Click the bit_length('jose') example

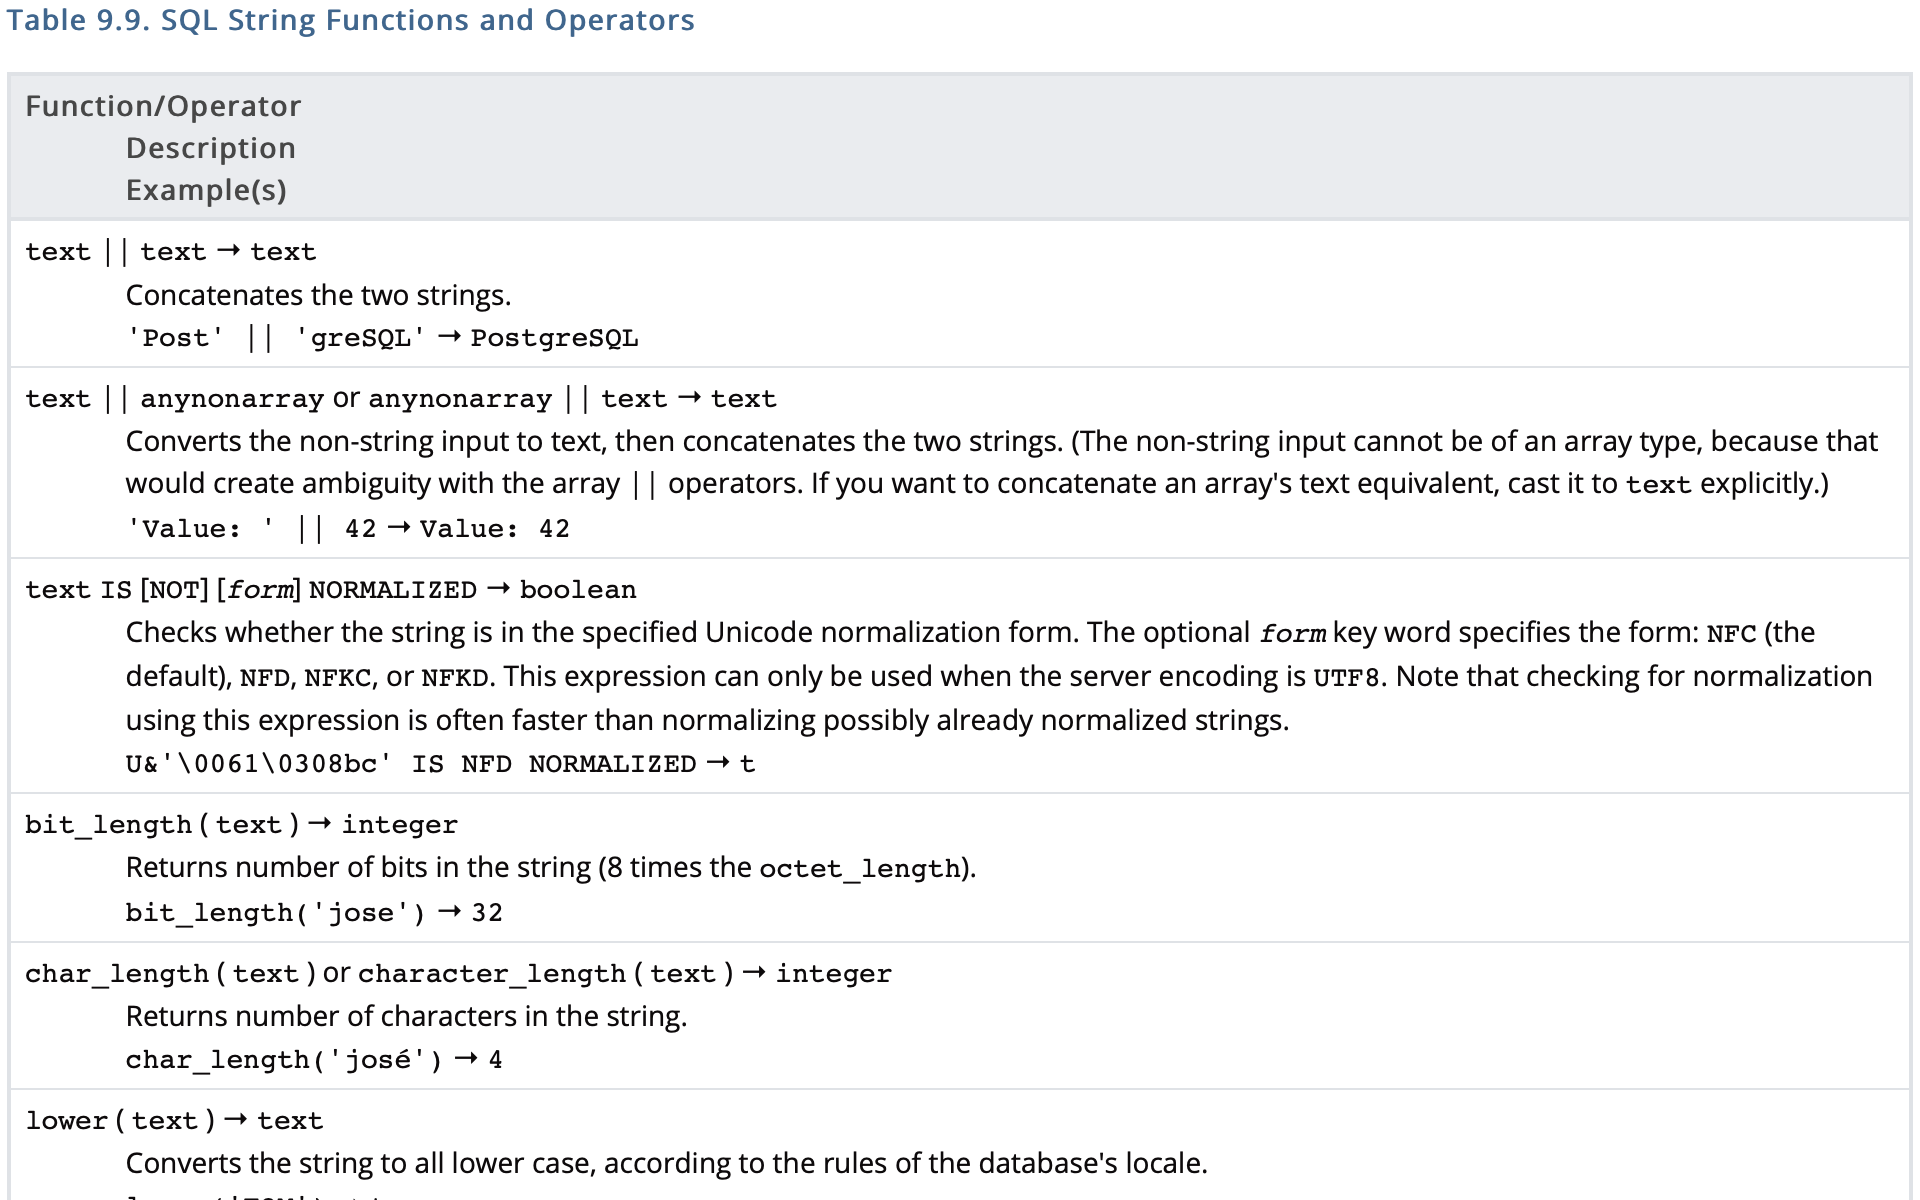(x=275, y=913)
